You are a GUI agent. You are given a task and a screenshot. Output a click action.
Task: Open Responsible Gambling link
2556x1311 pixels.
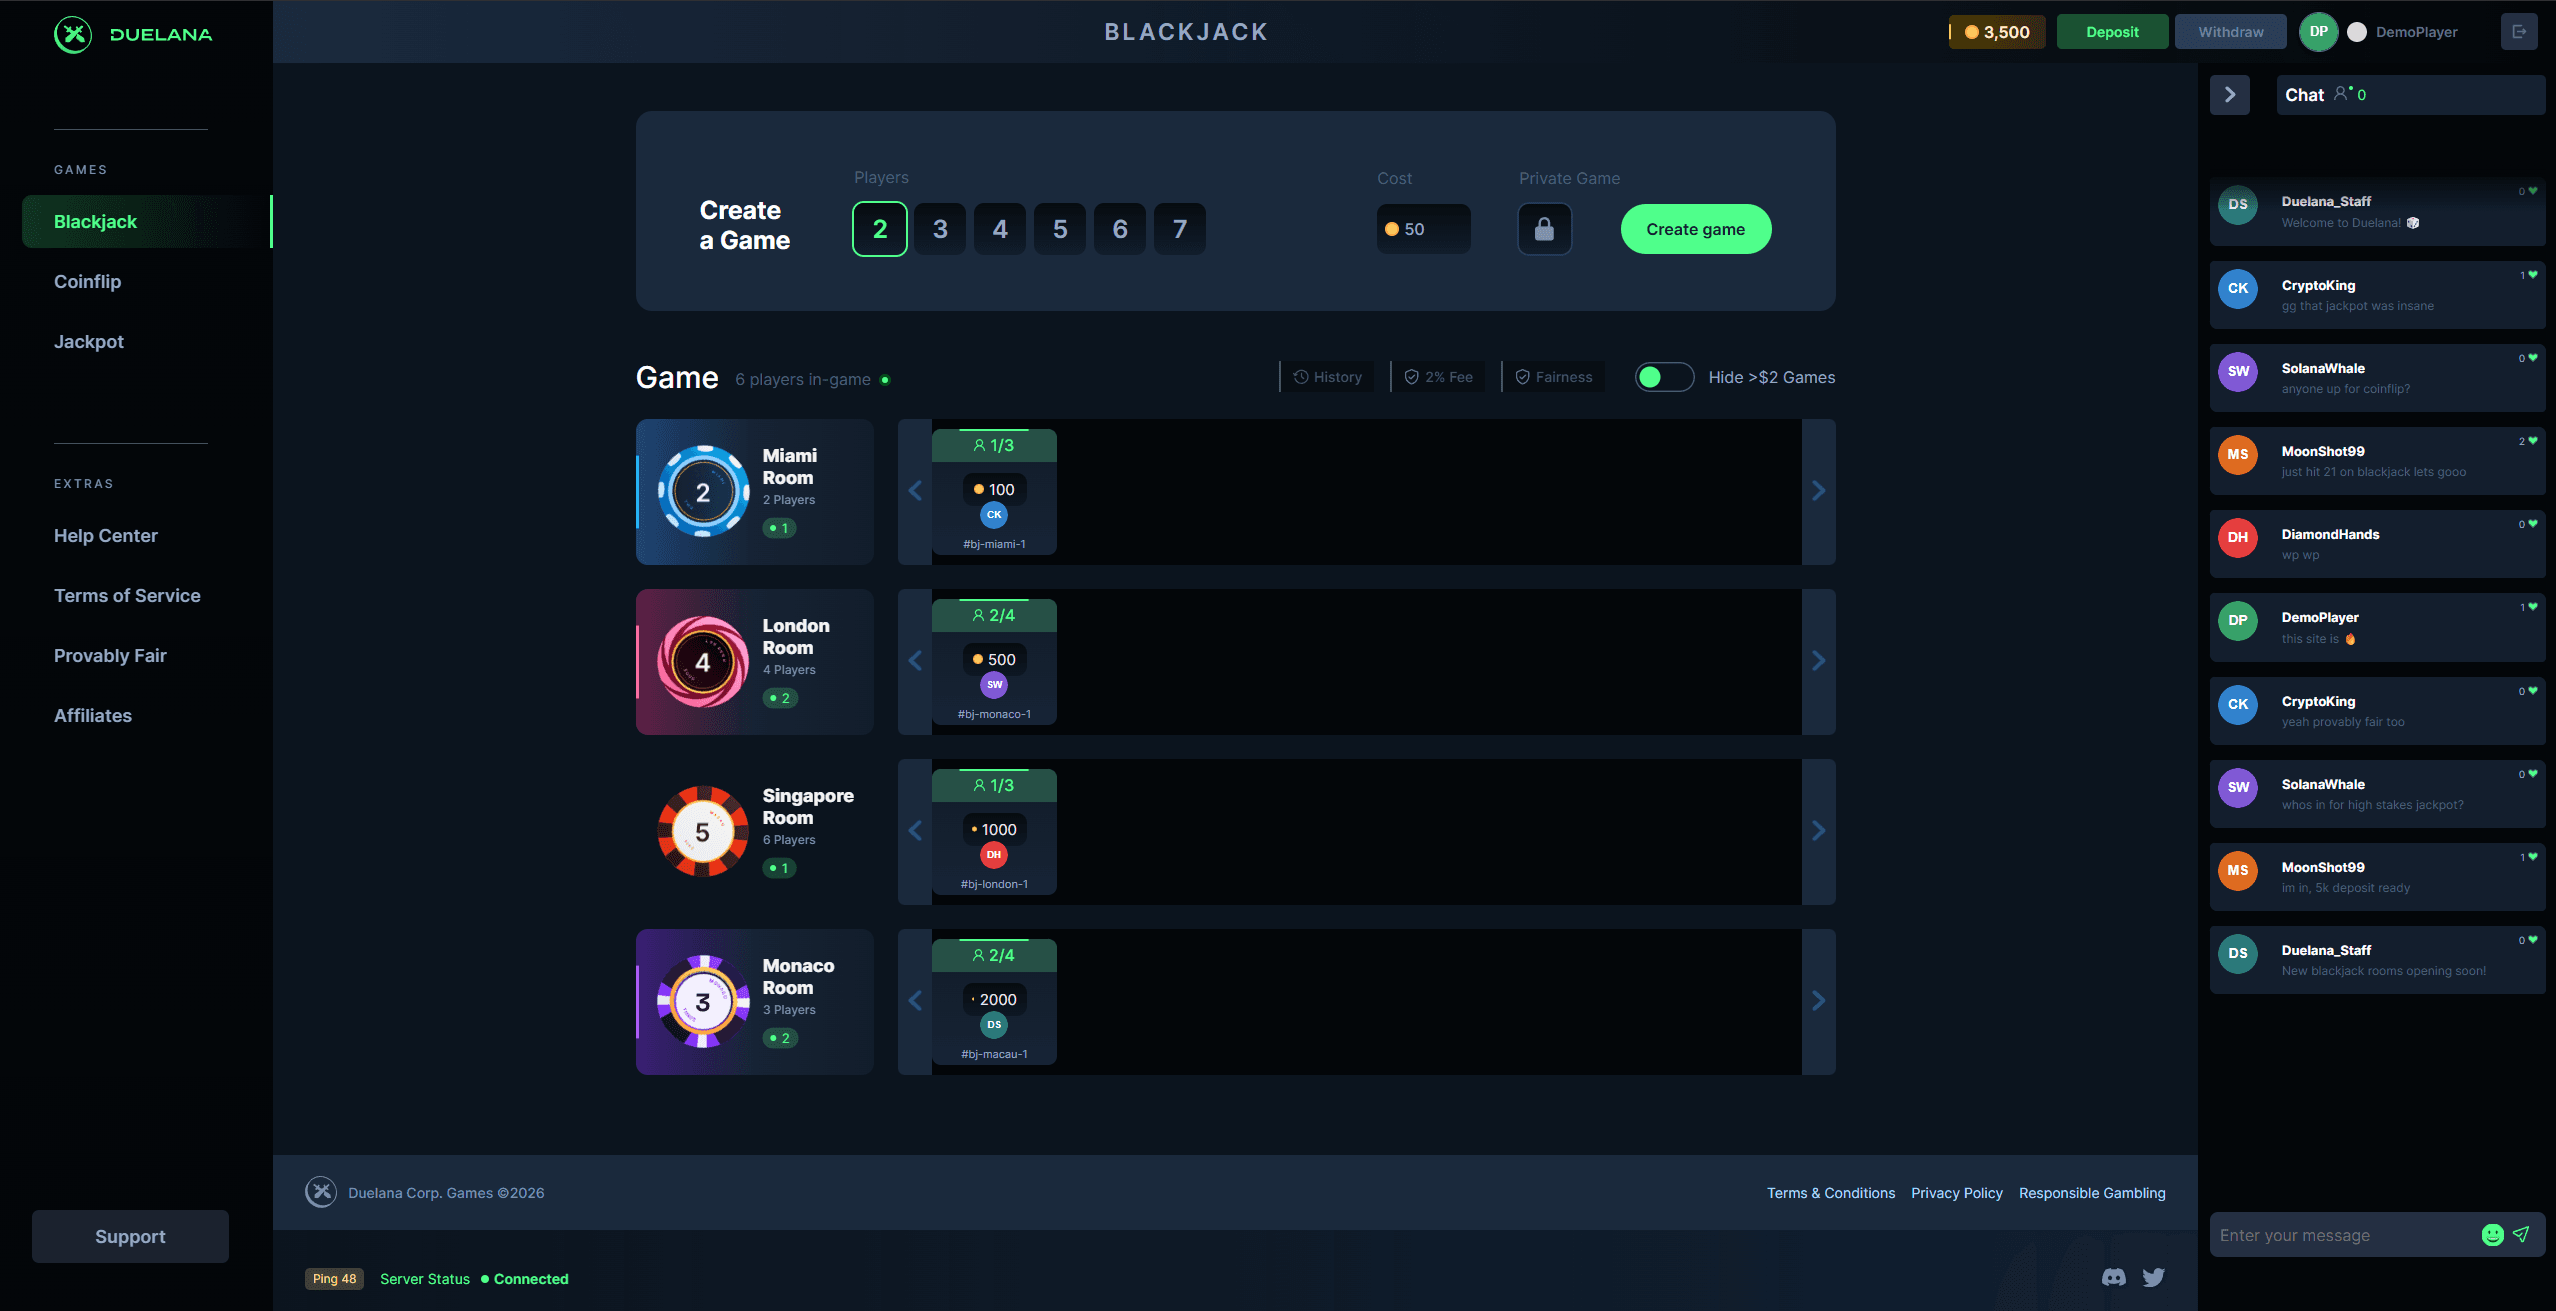point(2092,1193)
